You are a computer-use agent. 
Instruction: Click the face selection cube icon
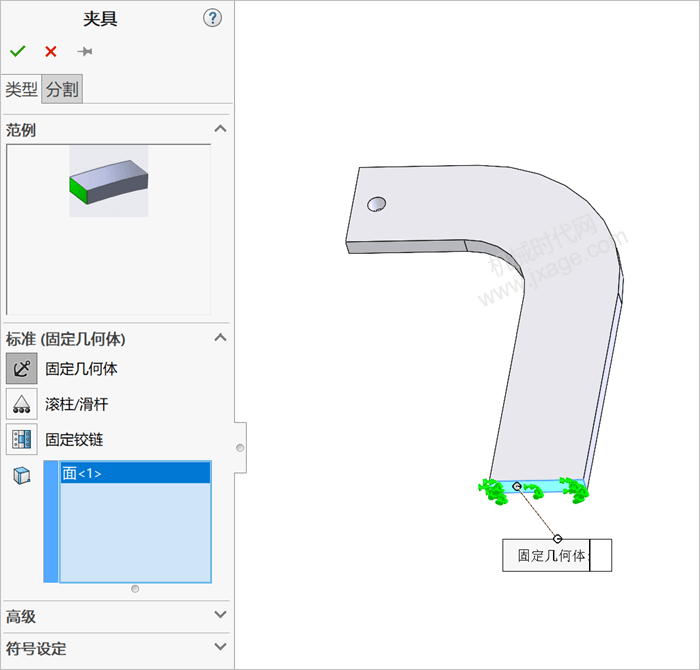point(21,475)
